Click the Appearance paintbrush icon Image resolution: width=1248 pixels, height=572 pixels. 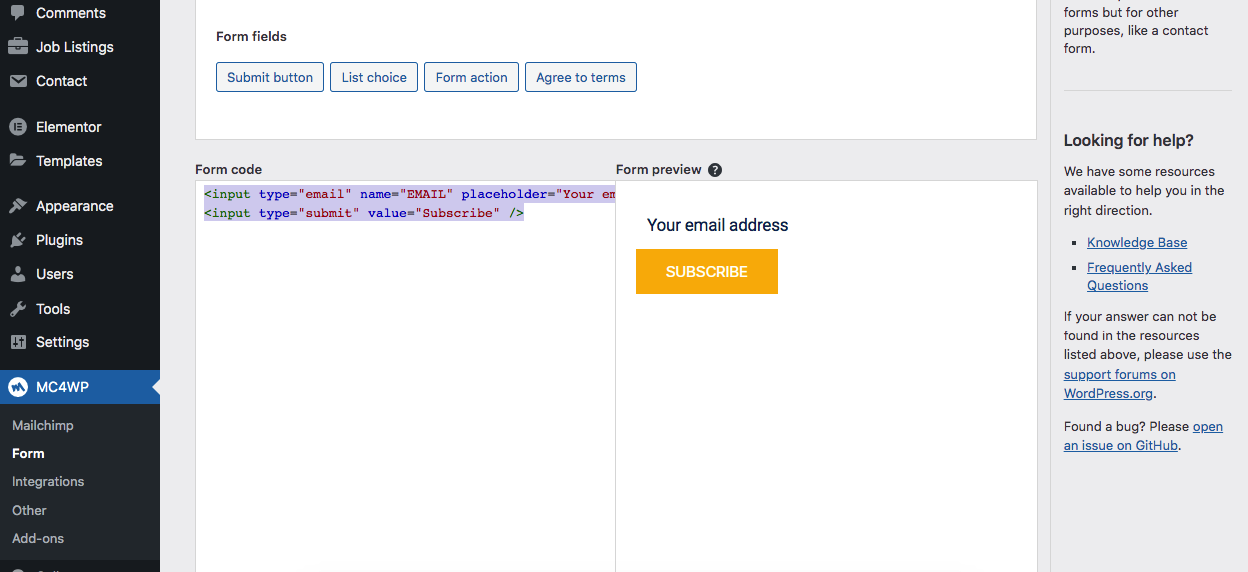(x=17, y=206)
